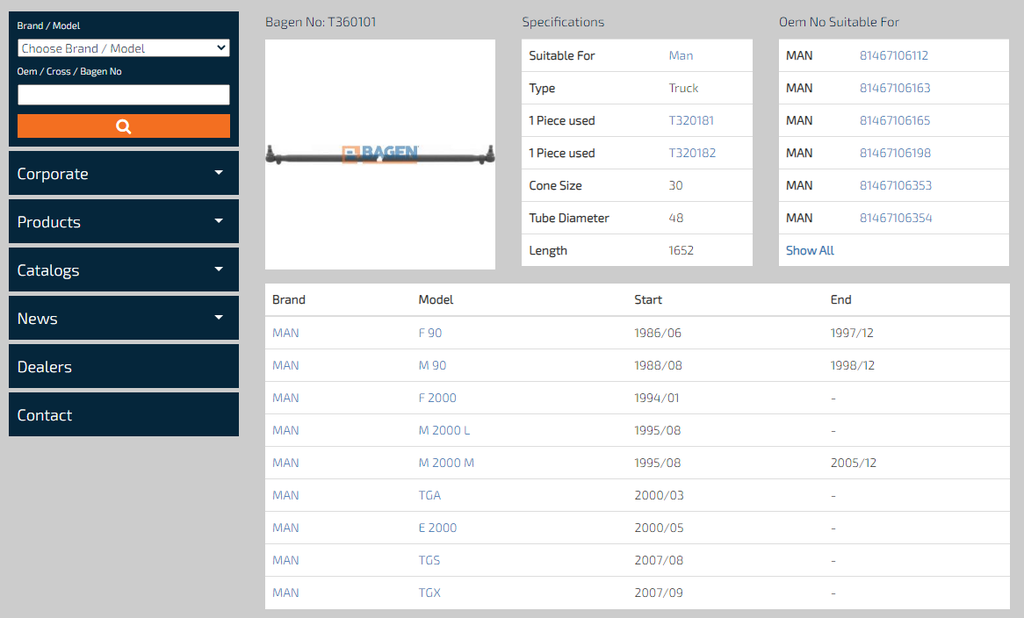Screen dimensions: 1024x618
Task: Select the start date 1988/08
Action: click(658, 365)
